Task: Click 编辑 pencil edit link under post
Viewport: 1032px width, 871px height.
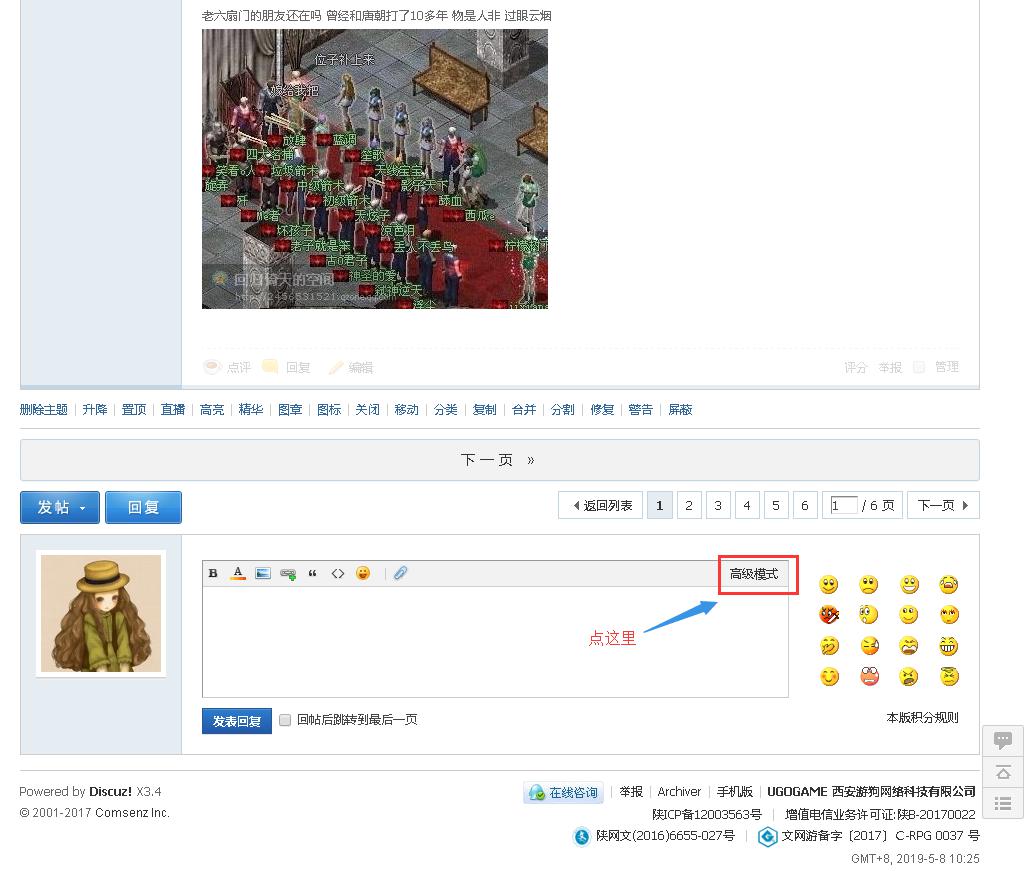Action: (x=351, y=367)
